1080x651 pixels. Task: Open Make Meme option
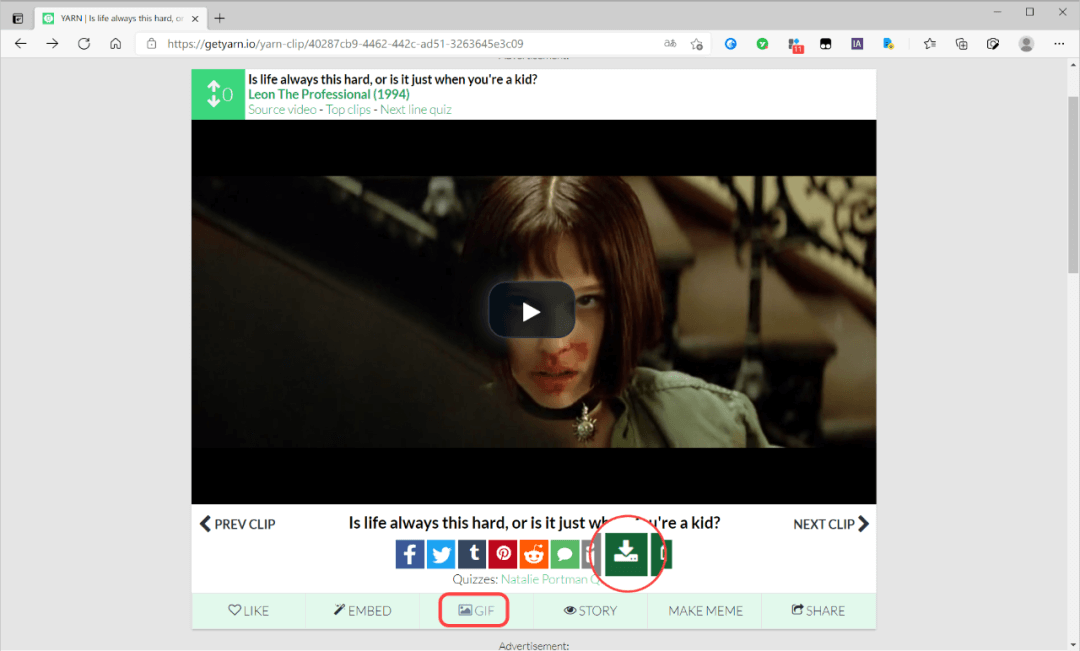[705, 610]
